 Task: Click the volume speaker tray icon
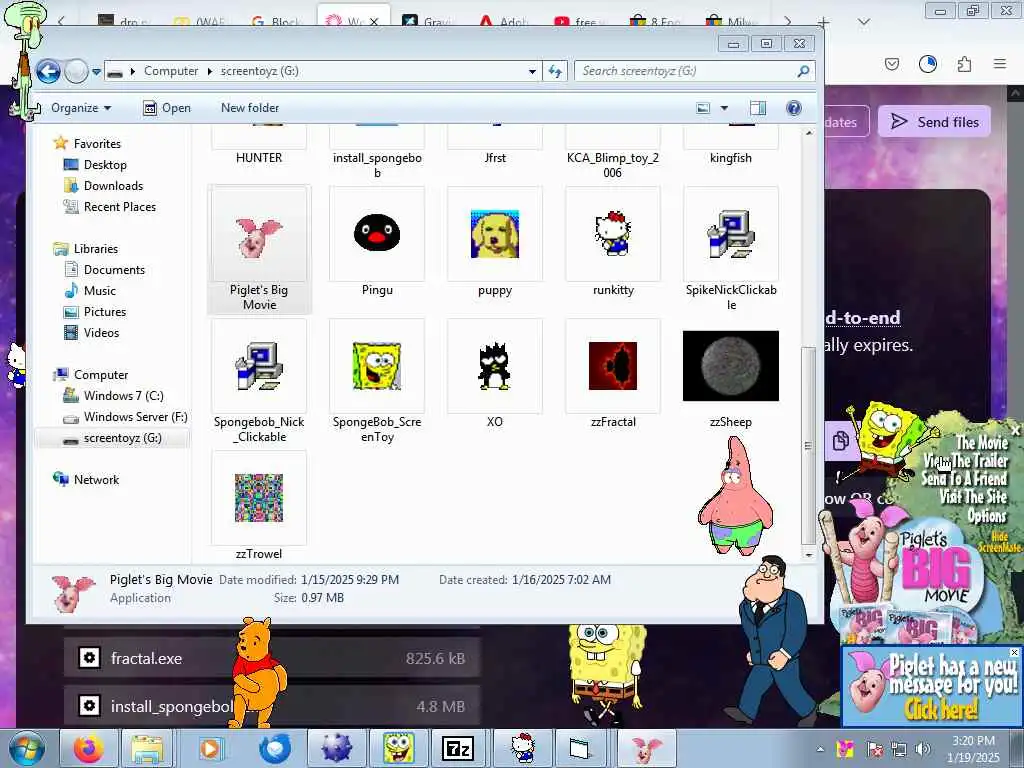click(922, 749)
